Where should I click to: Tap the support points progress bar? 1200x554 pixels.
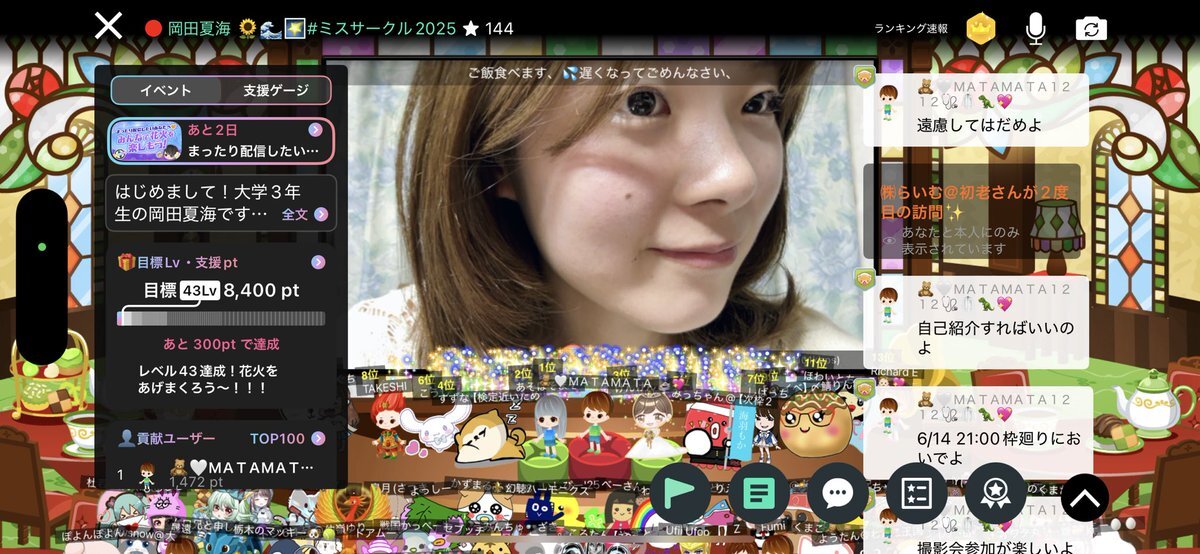point(221,318)
